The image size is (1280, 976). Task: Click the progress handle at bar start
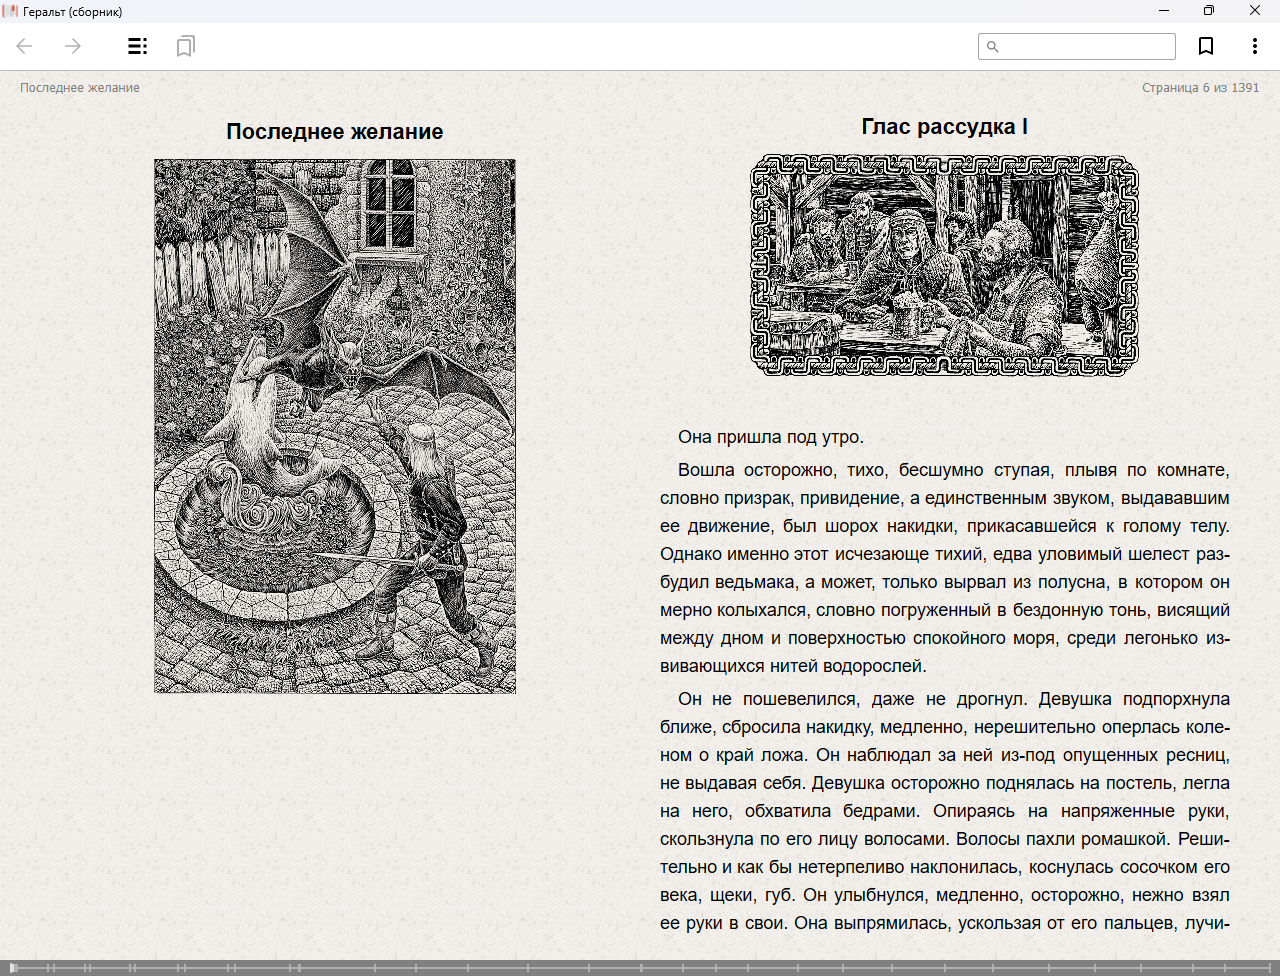tap(13, 967)
